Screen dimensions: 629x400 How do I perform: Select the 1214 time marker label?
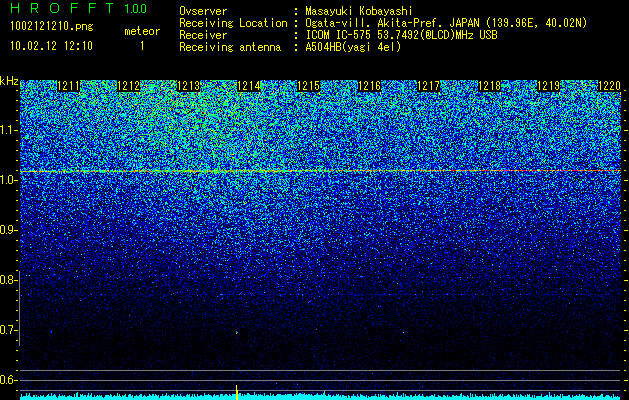click(x=249, y=86)
